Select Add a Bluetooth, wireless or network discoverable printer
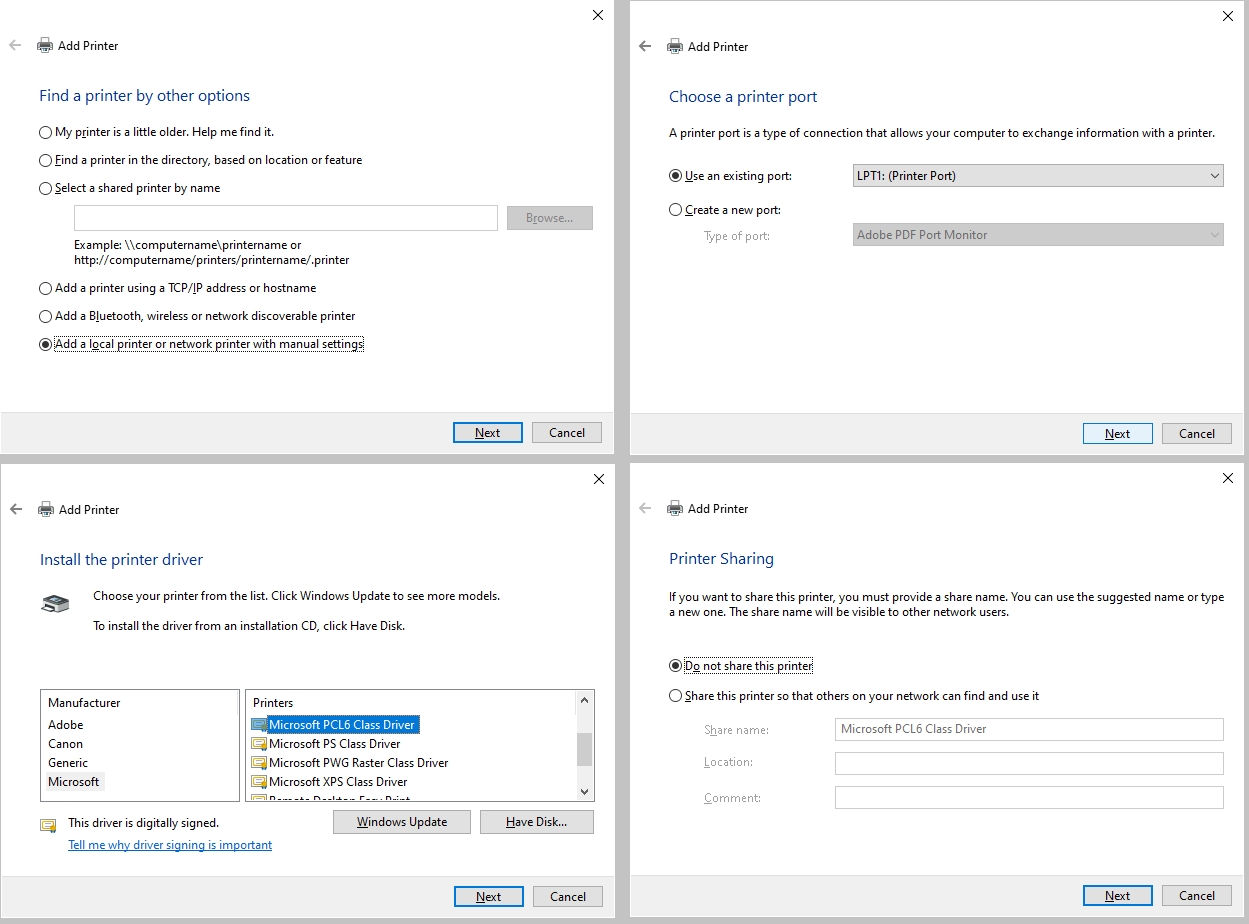1249x924 pixels. tap(45, 316)
